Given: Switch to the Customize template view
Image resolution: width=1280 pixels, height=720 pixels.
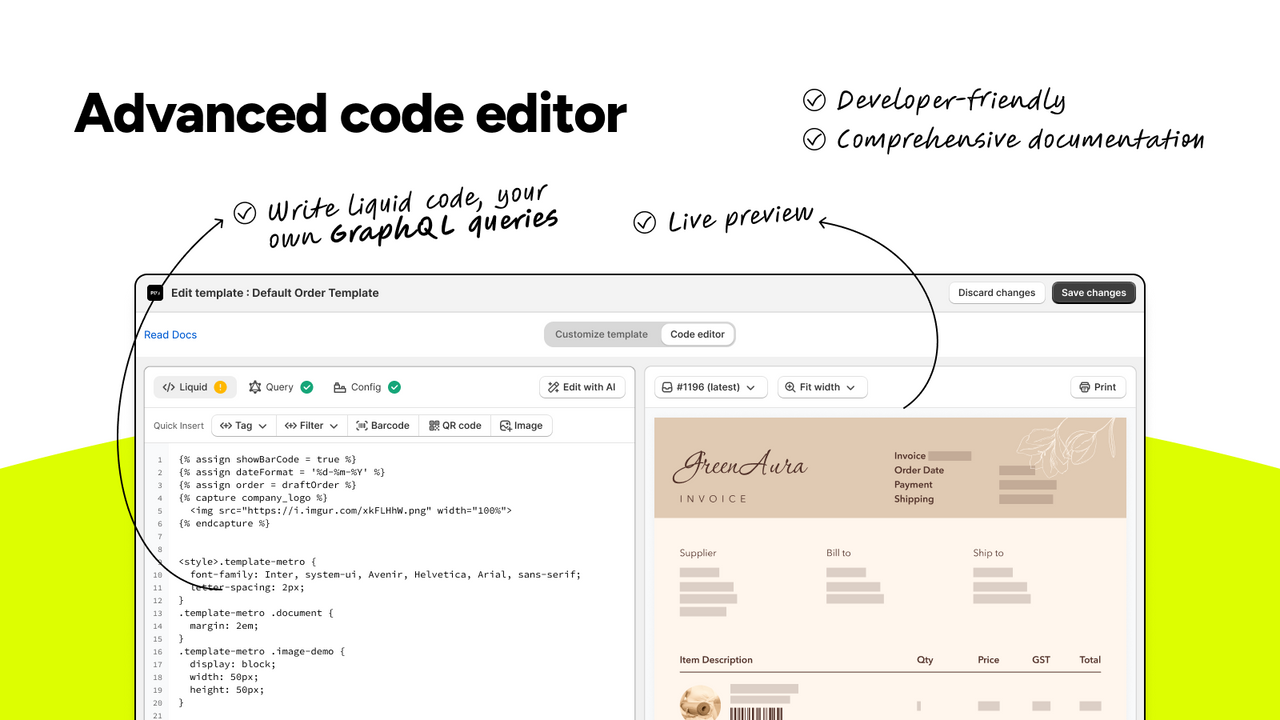Looking at the screenshot, I should 602,334.
